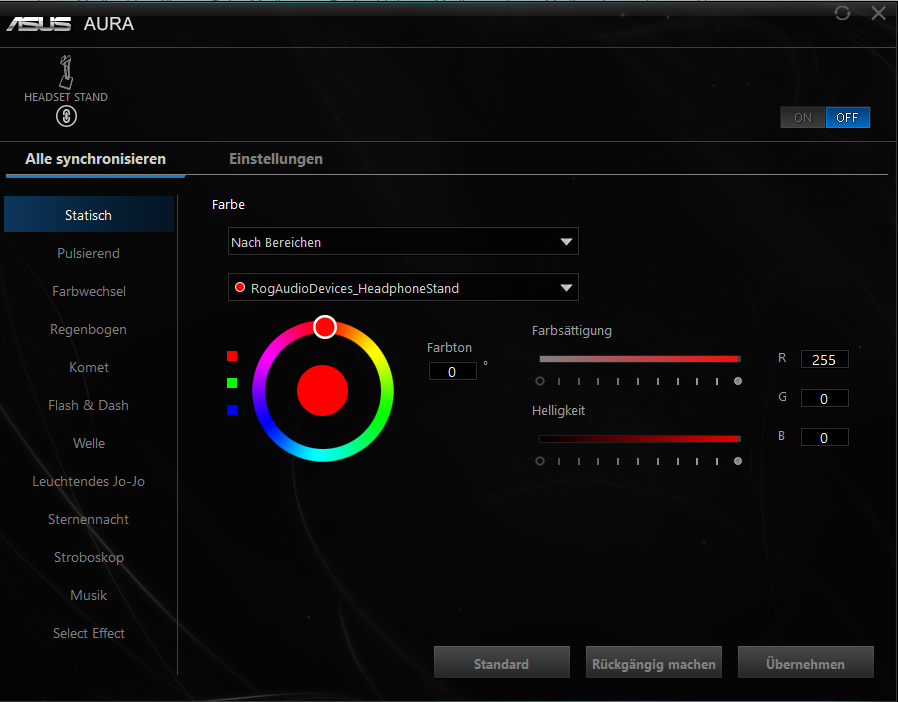Pick the green color swatch
The width and height of the screenshot is (898, 702).
[232, 383]
